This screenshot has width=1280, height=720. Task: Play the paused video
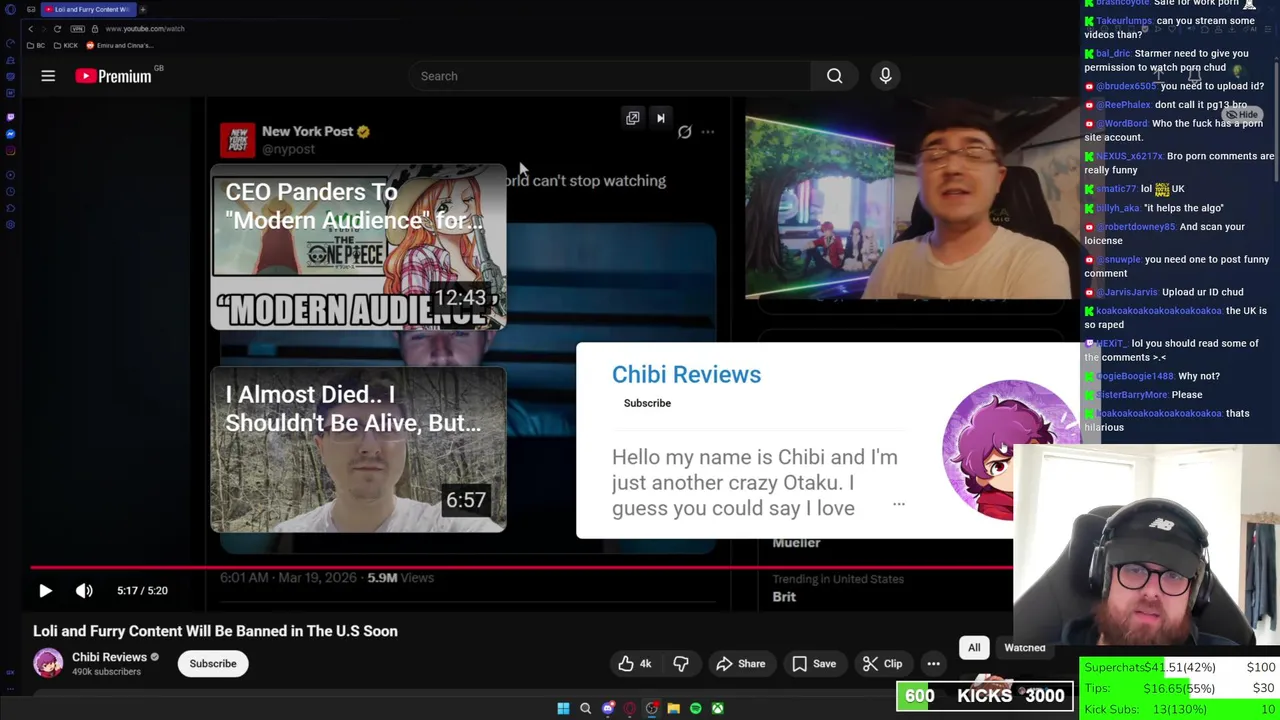coord(45,591)
